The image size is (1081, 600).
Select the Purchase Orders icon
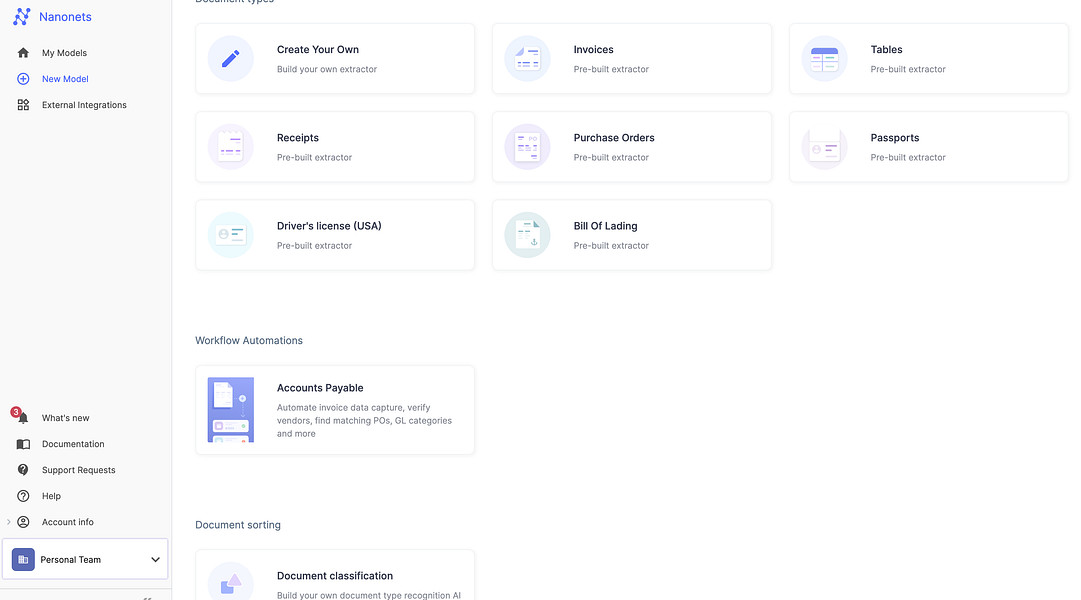(x=527, y=146)
